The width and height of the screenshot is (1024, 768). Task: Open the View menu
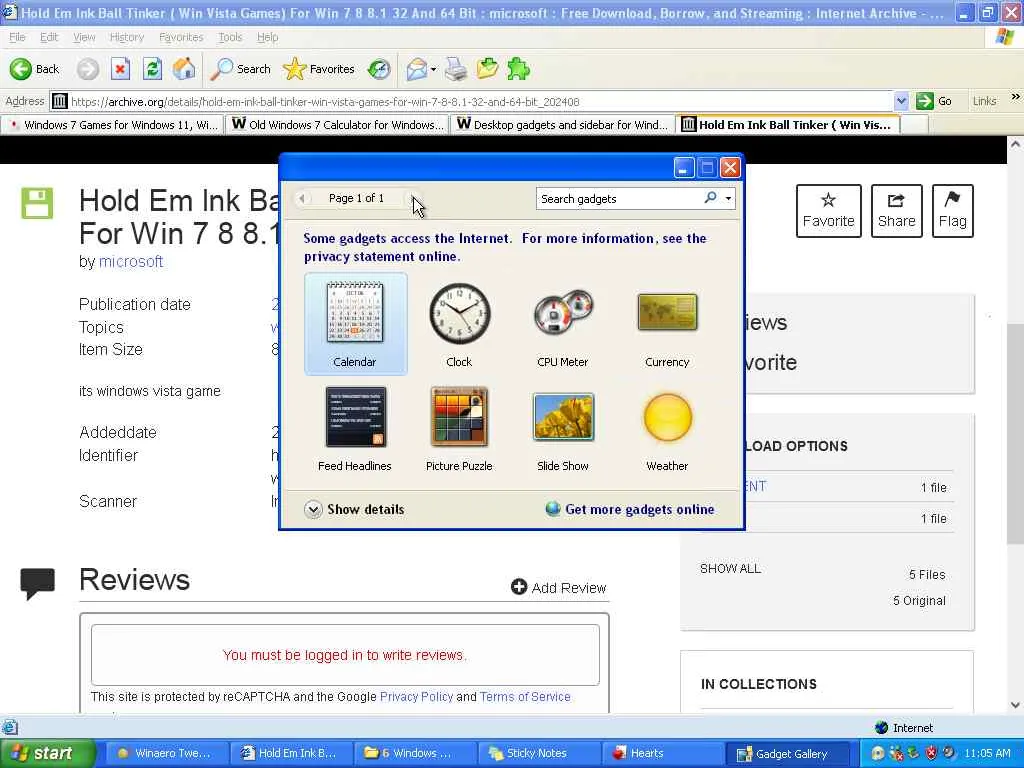pos(84,37)
